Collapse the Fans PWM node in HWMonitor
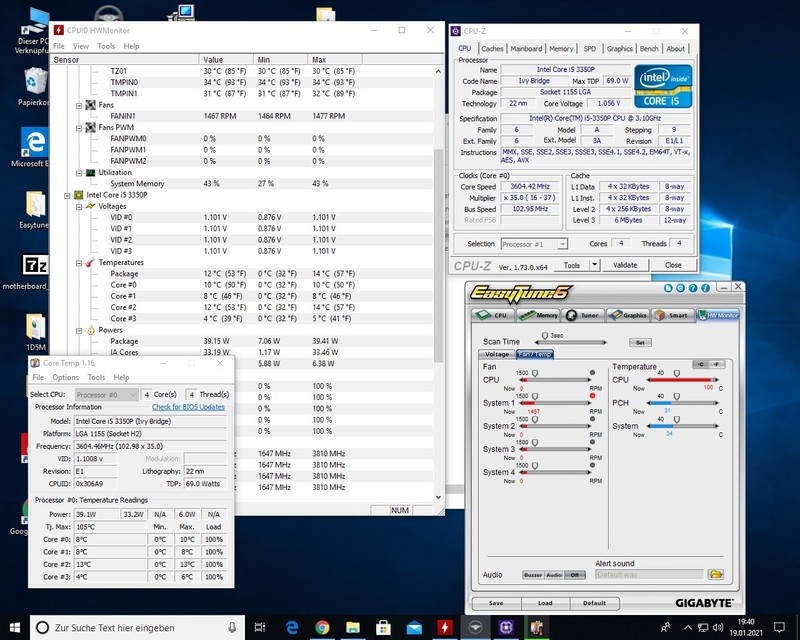Image resolution: width=800 pixels, height=640 pixels. (79, 128)
